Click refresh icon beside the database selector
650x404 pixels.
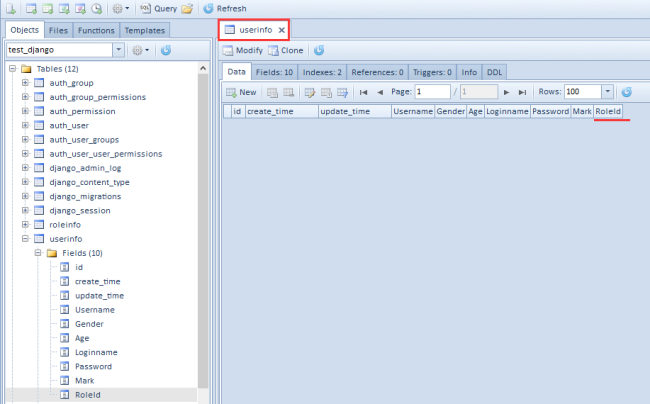coord(166,50)
